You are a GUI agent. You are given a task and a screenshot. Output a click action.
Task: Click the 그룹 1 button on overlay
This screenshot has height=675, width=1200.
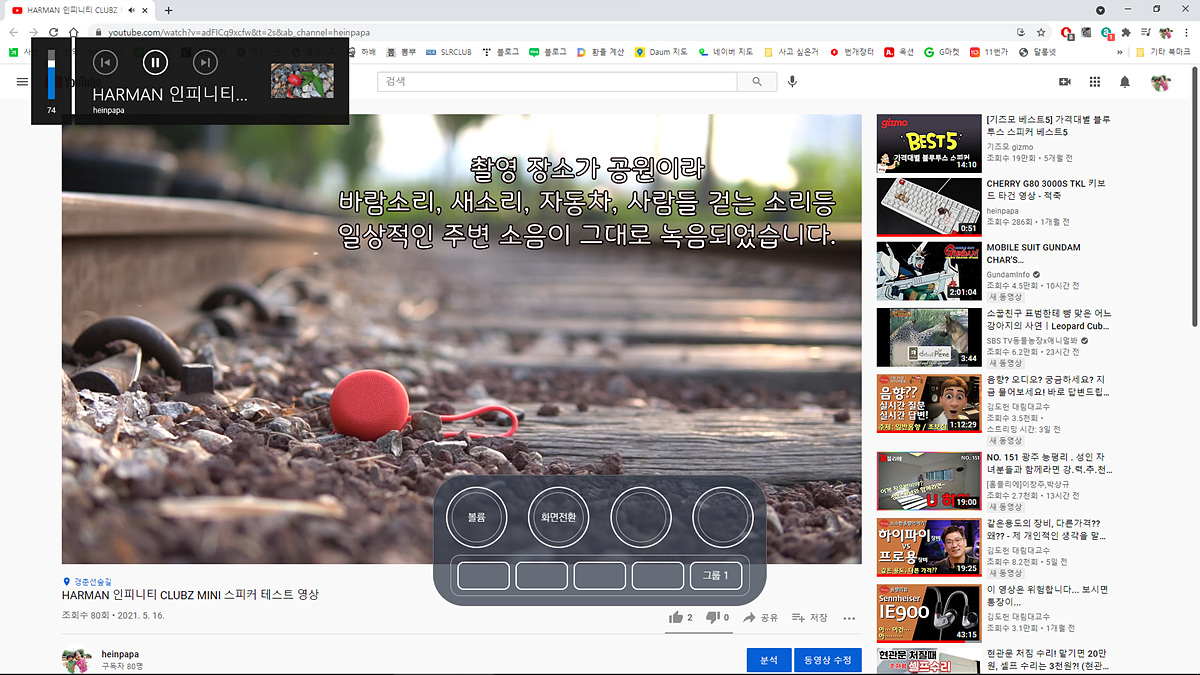716,576
